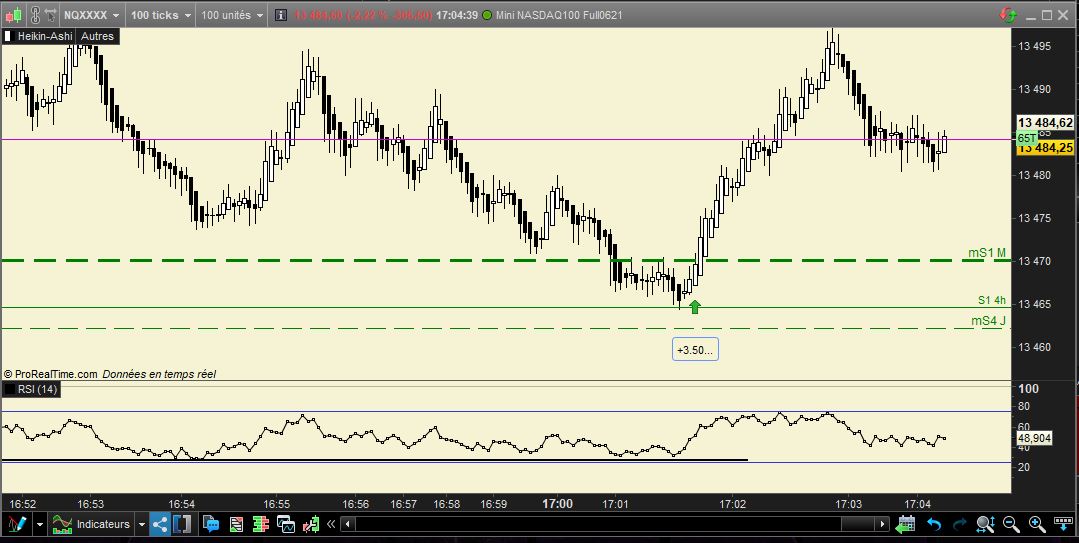
Task: Click the cursor mode arrows icon
Action: click(x=52, y=14)
